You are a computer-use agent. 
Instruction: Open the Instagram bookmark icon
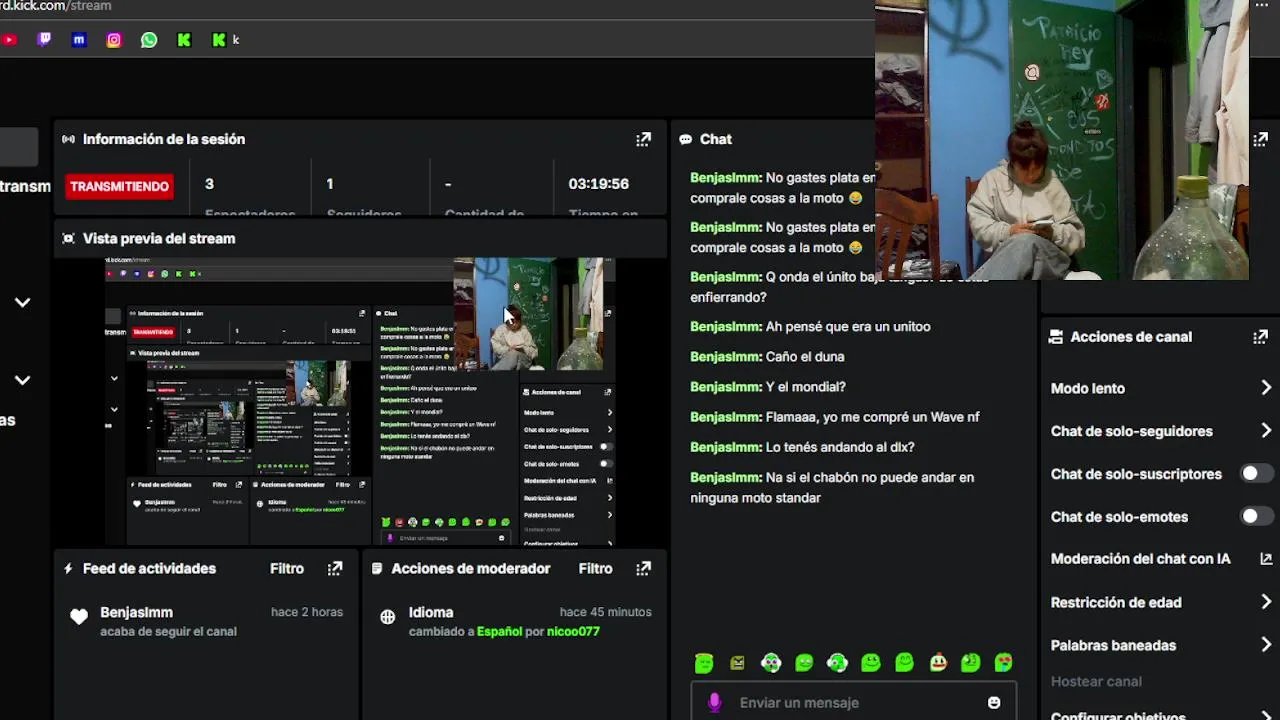pos(114,40)
